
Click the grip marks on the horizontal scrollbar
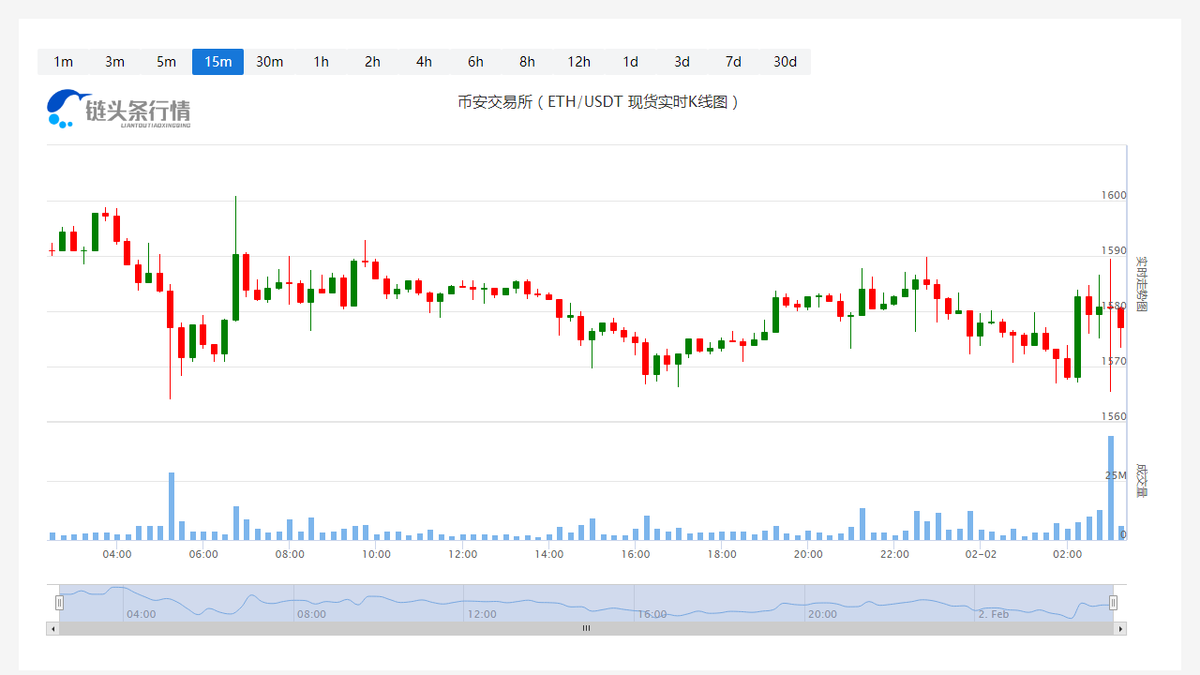pos(585,628)
